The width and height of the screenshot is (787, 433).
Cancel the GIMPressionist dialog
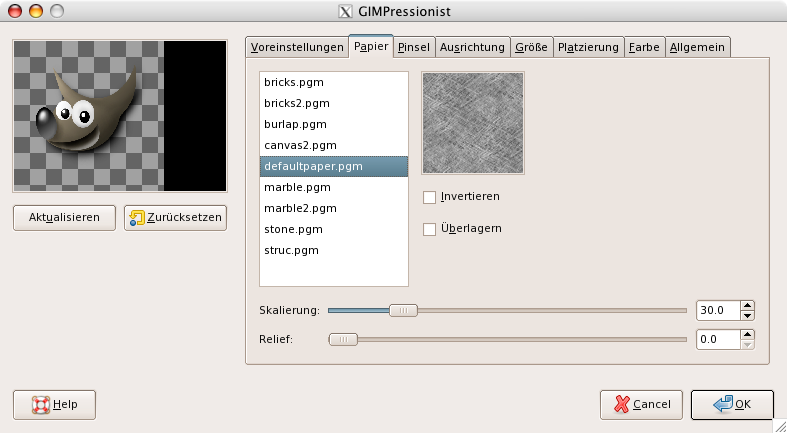point(641,405)
